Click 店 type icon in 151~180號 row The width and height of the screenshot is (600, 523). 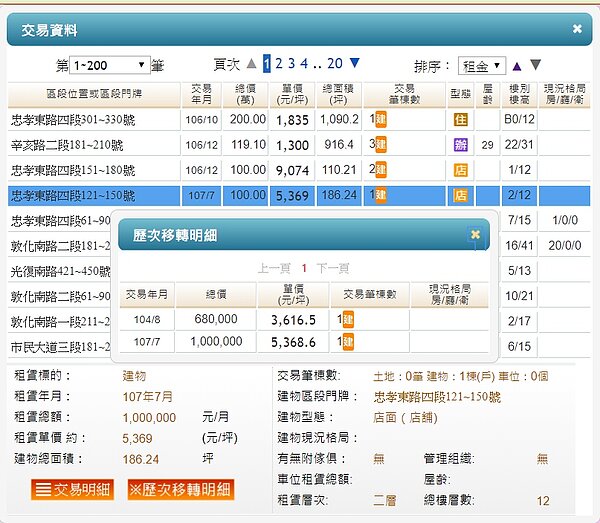point(461,170)
